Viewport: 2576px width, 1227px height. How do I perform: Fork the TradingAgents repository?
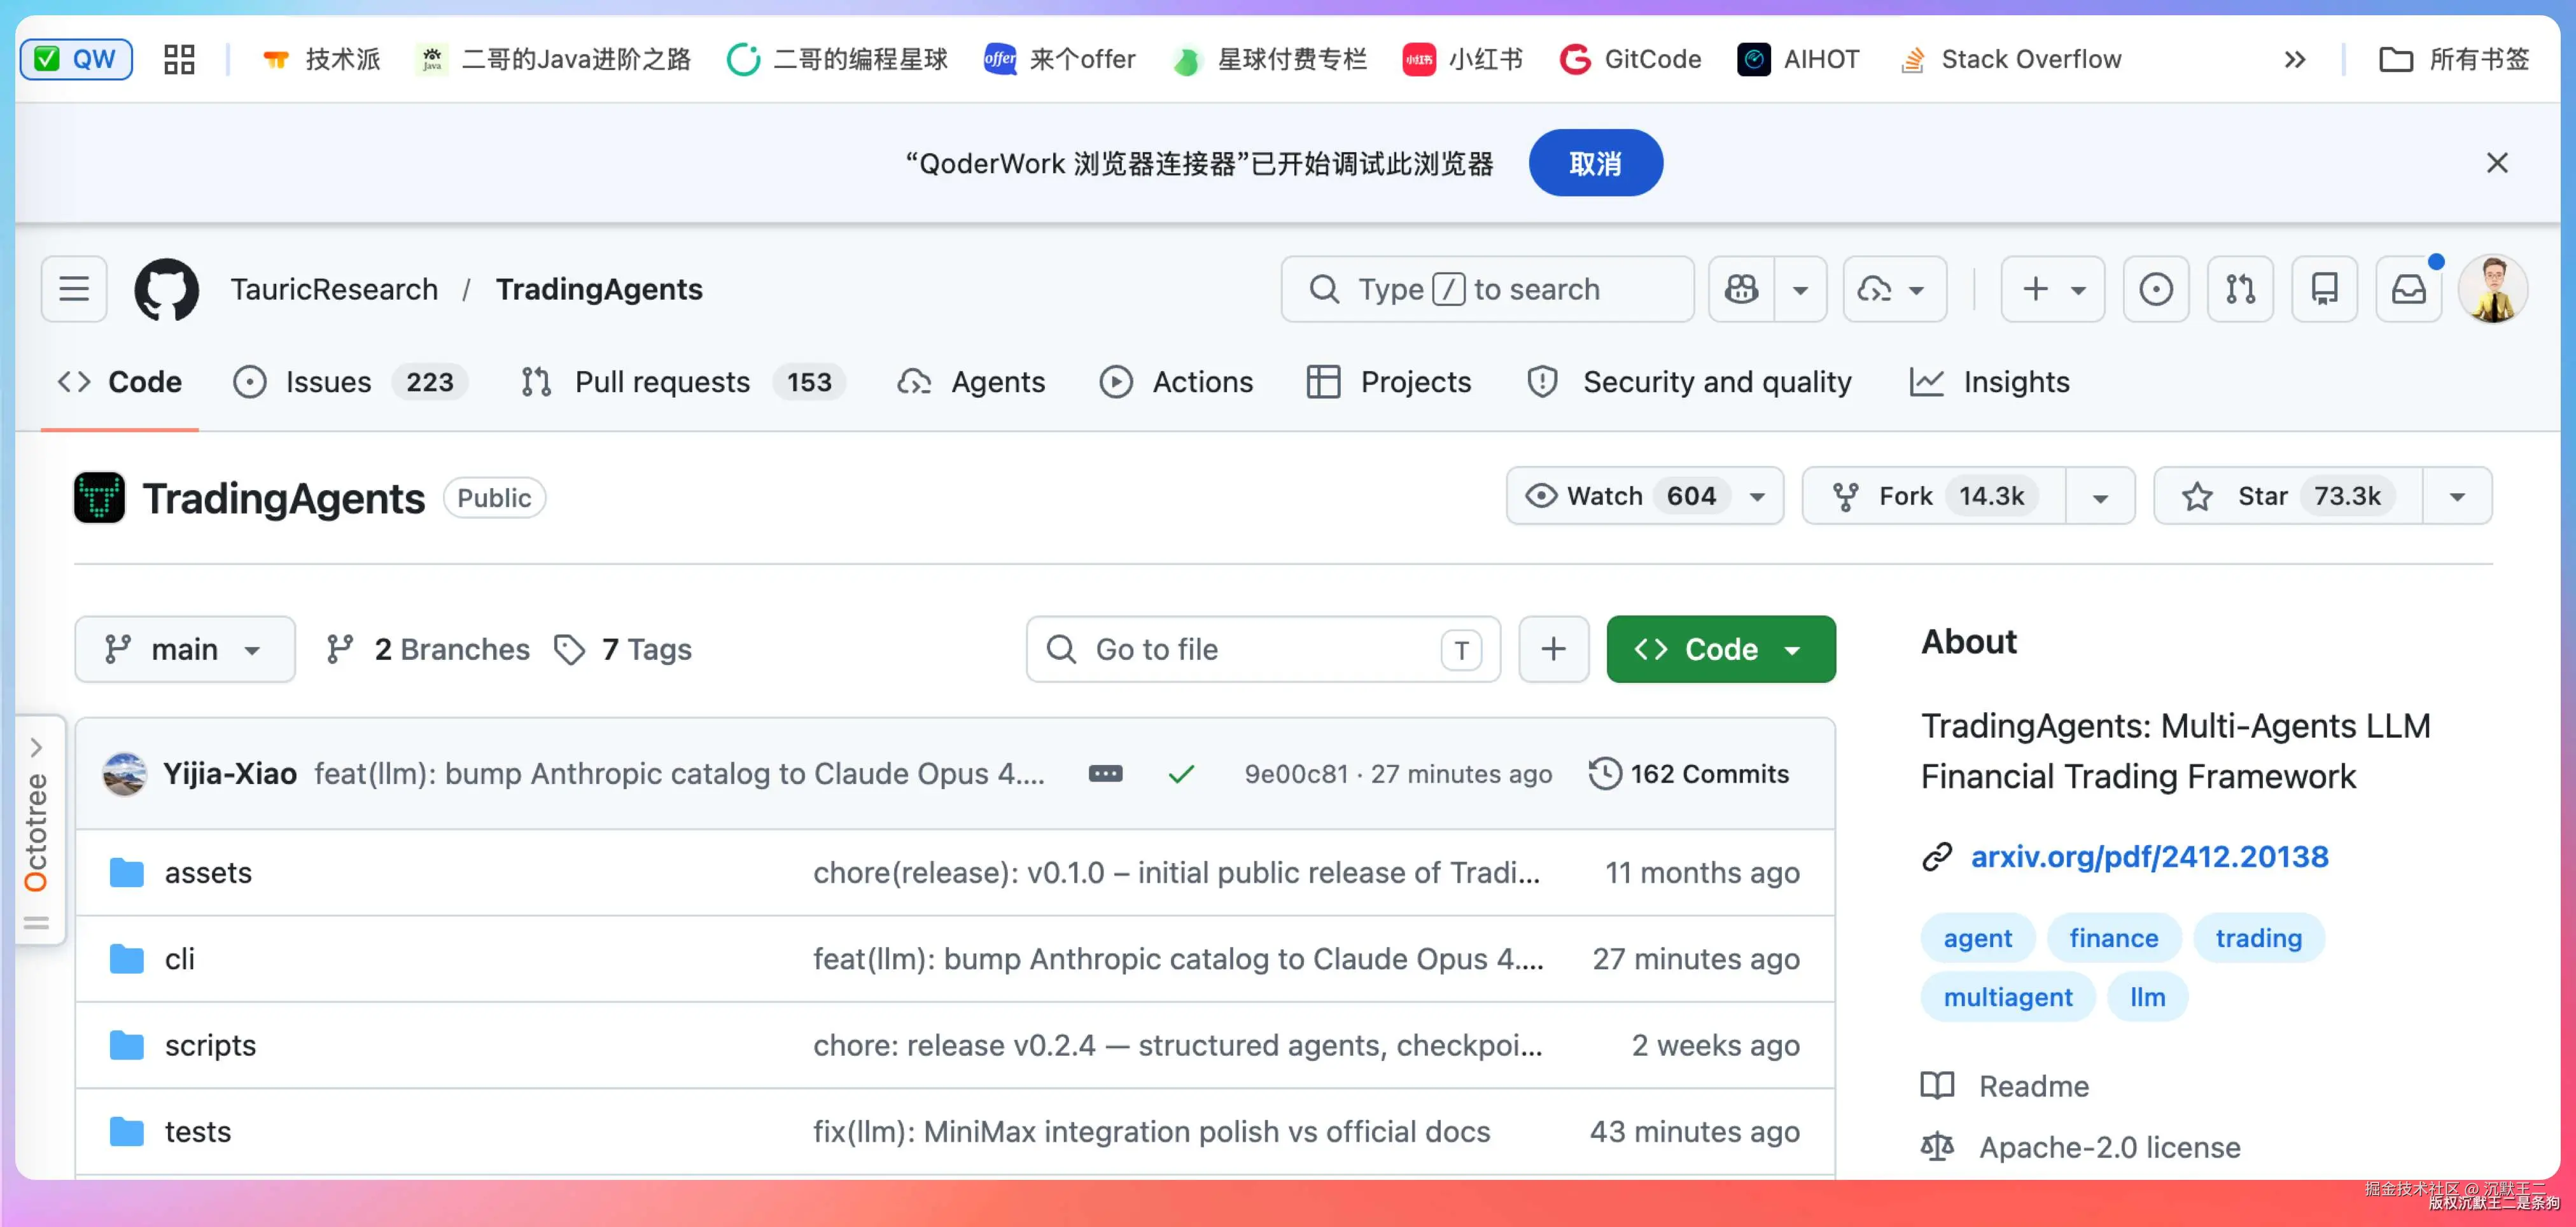(x=1934, y=496)
